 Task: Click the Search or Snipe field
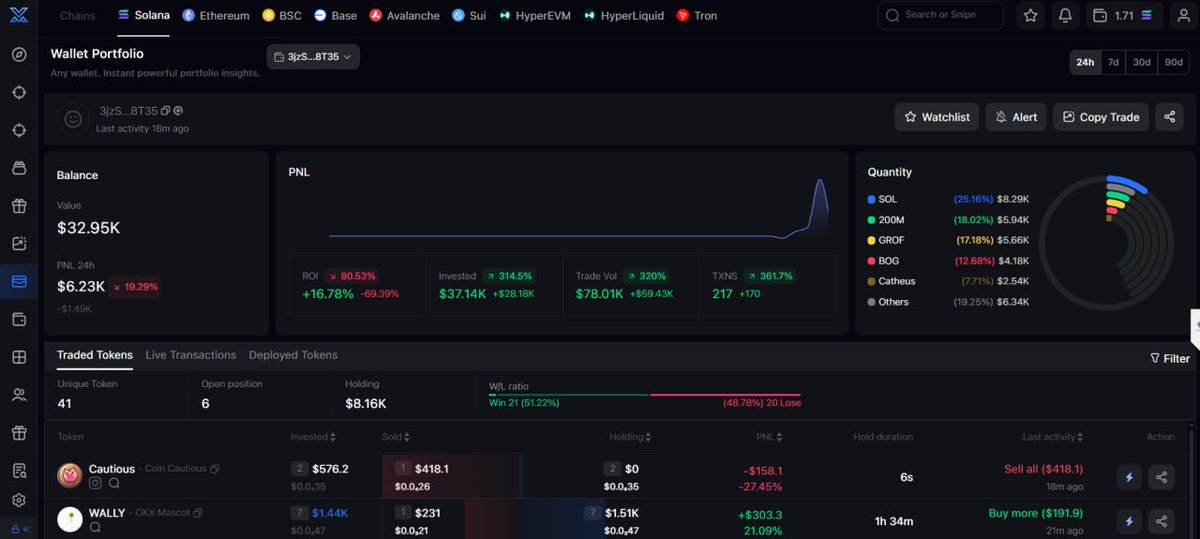coord(940,15)
